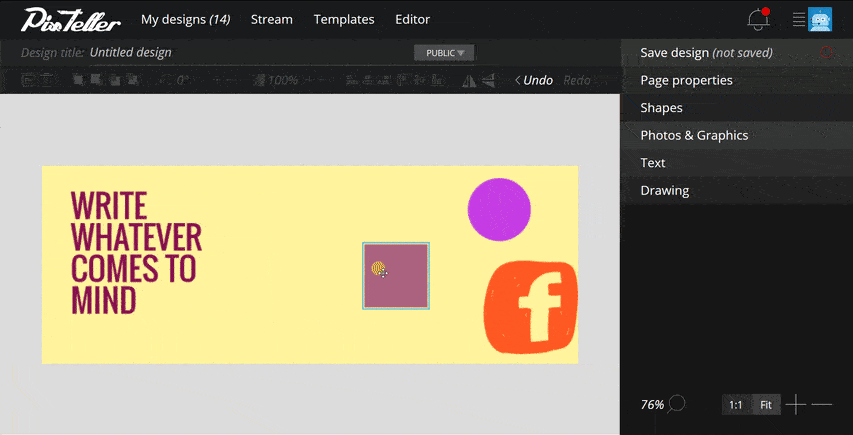The width and height of the screenshot is (853, 435).
Task: Set zoom to 1:1
Action: (x=735, y=405)
